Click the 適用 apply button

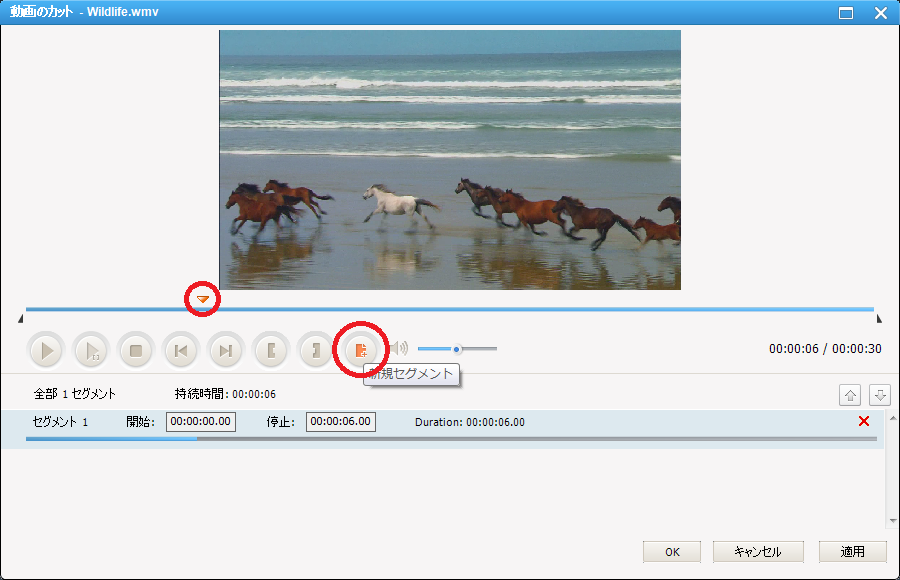[852, 552]
